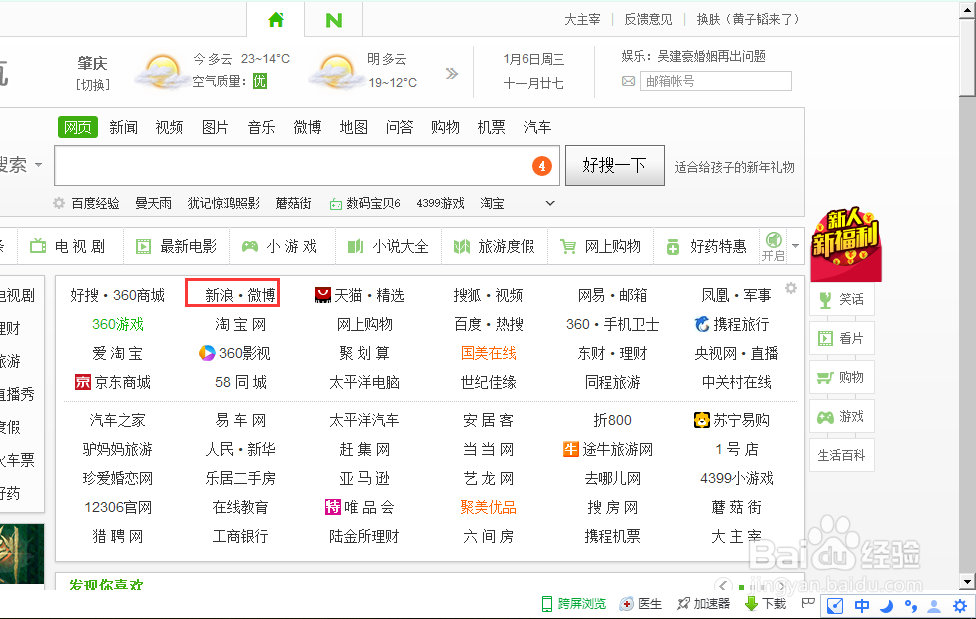Open 加速器 rocket tool

(703, 603)
